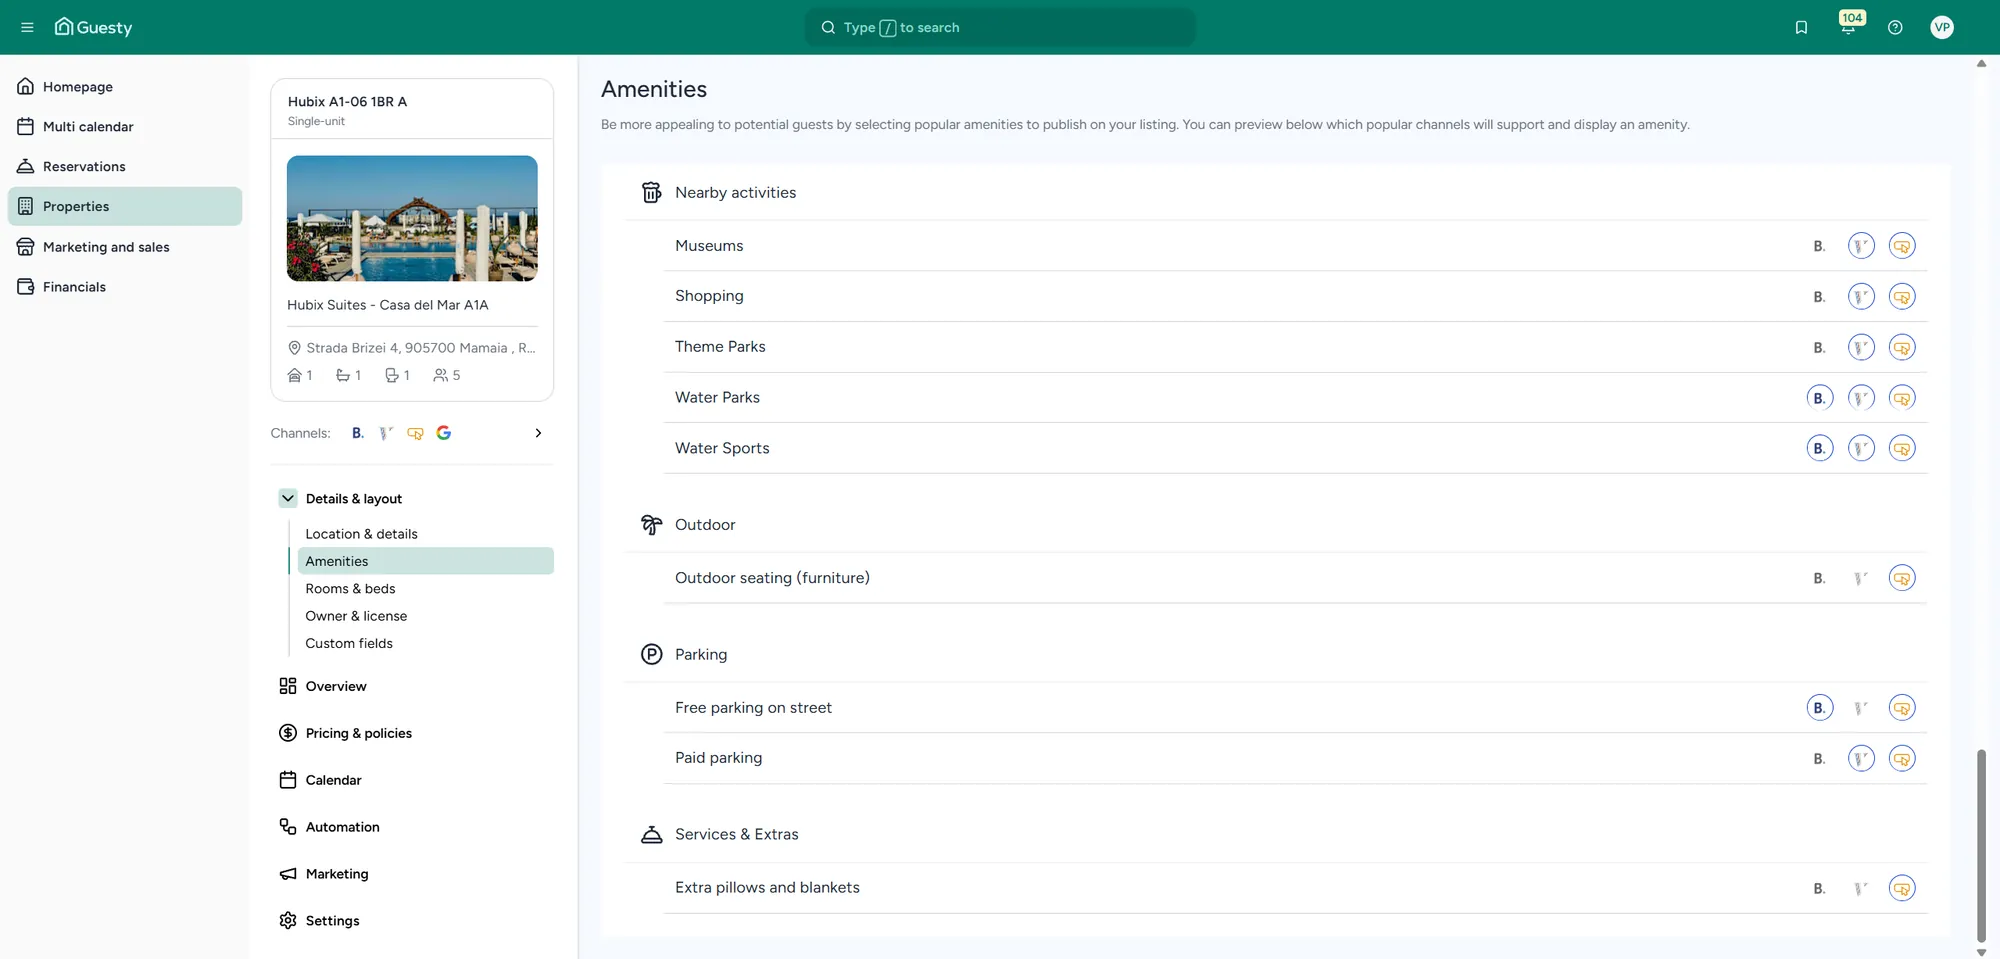Open the help question mark icon
The width and height of the screenshot is (2000, 959).
1895,27
